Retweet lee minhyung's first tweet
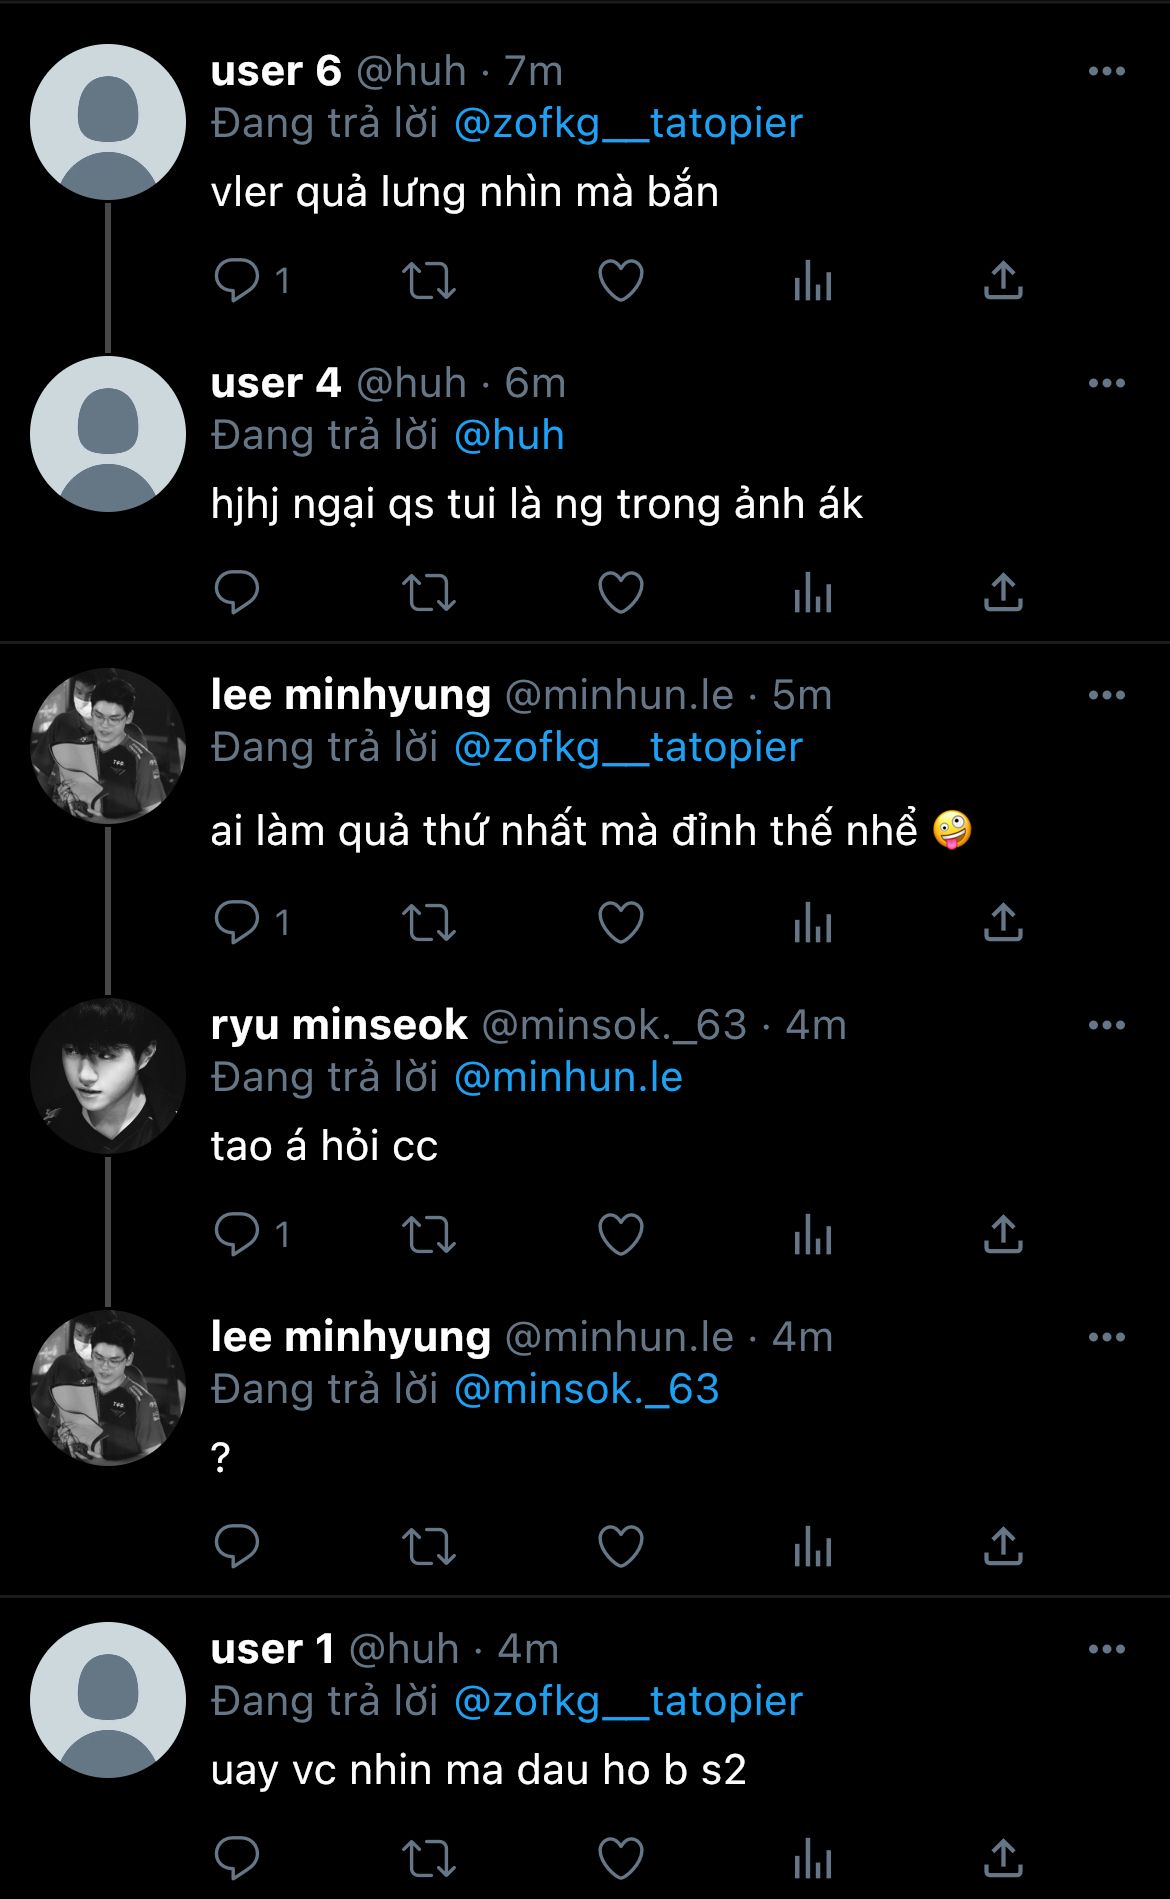This screenshot has width=1170, height=1899. pyautogui.click(x=428, y=922)
